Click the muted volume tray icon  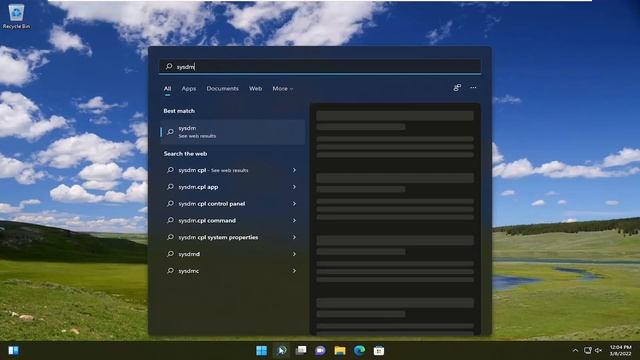click(x=598, y=350)
